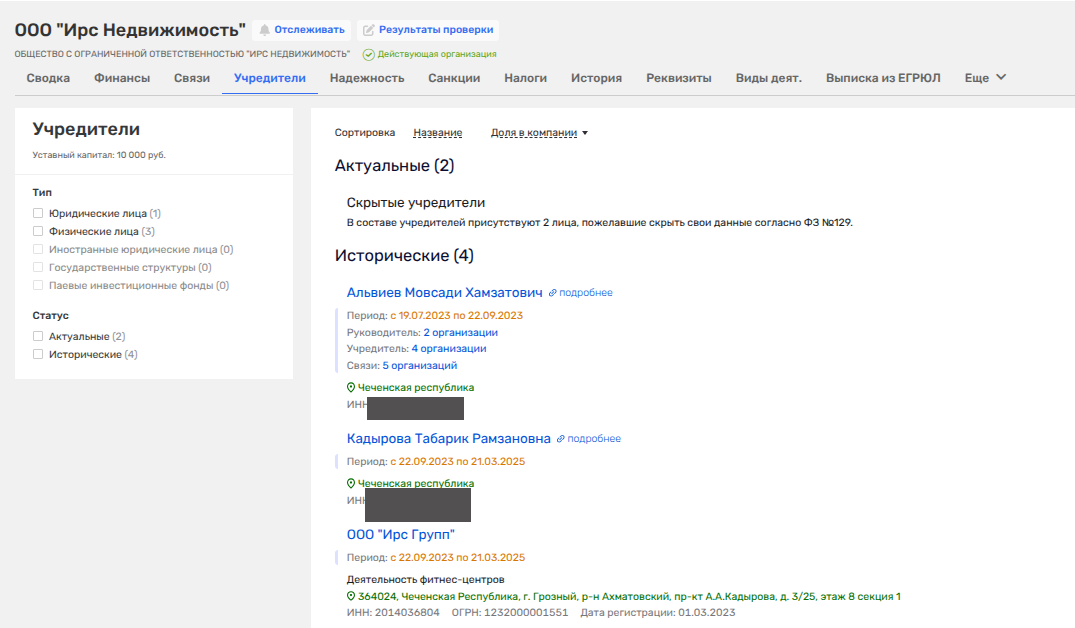This screenshot has width=1075, height=628.
Task: Enable the Актуальные status filter
Action: tap(38, 336)
